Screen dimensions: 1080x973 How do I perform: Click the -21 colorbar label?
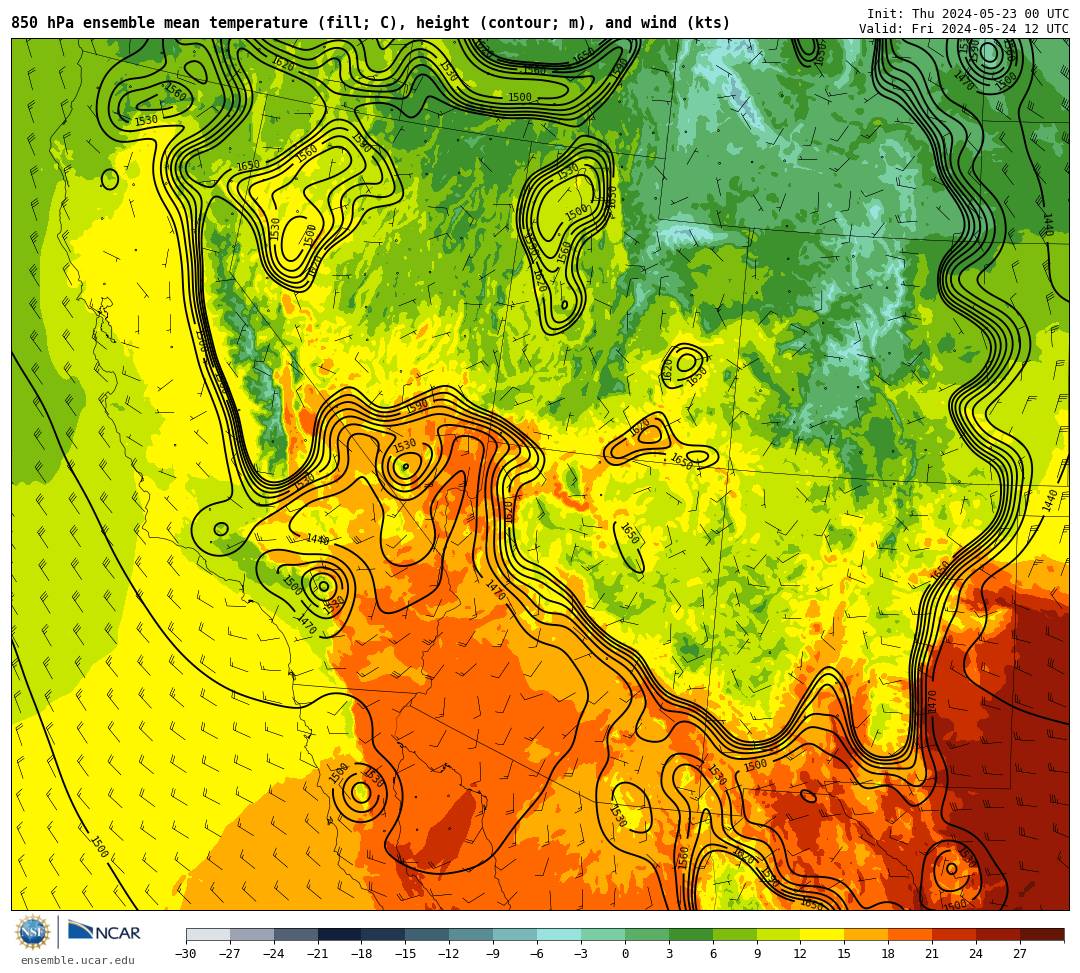coord(318,954)
